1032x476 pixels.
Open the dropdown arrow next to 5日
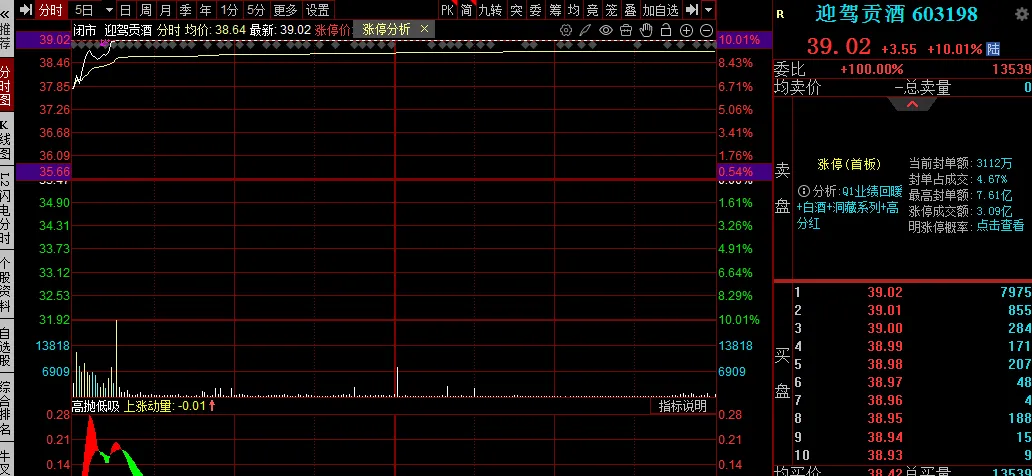pos(109,10)
